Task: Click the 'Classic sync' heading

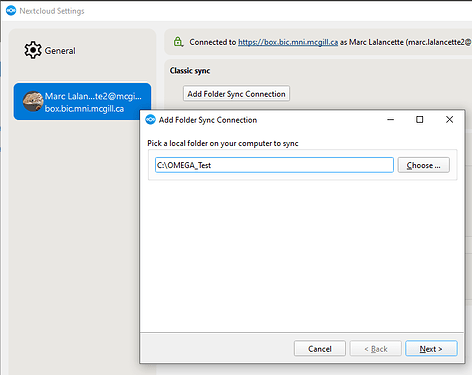Action: pyautogui.click(x=190, y=71)
